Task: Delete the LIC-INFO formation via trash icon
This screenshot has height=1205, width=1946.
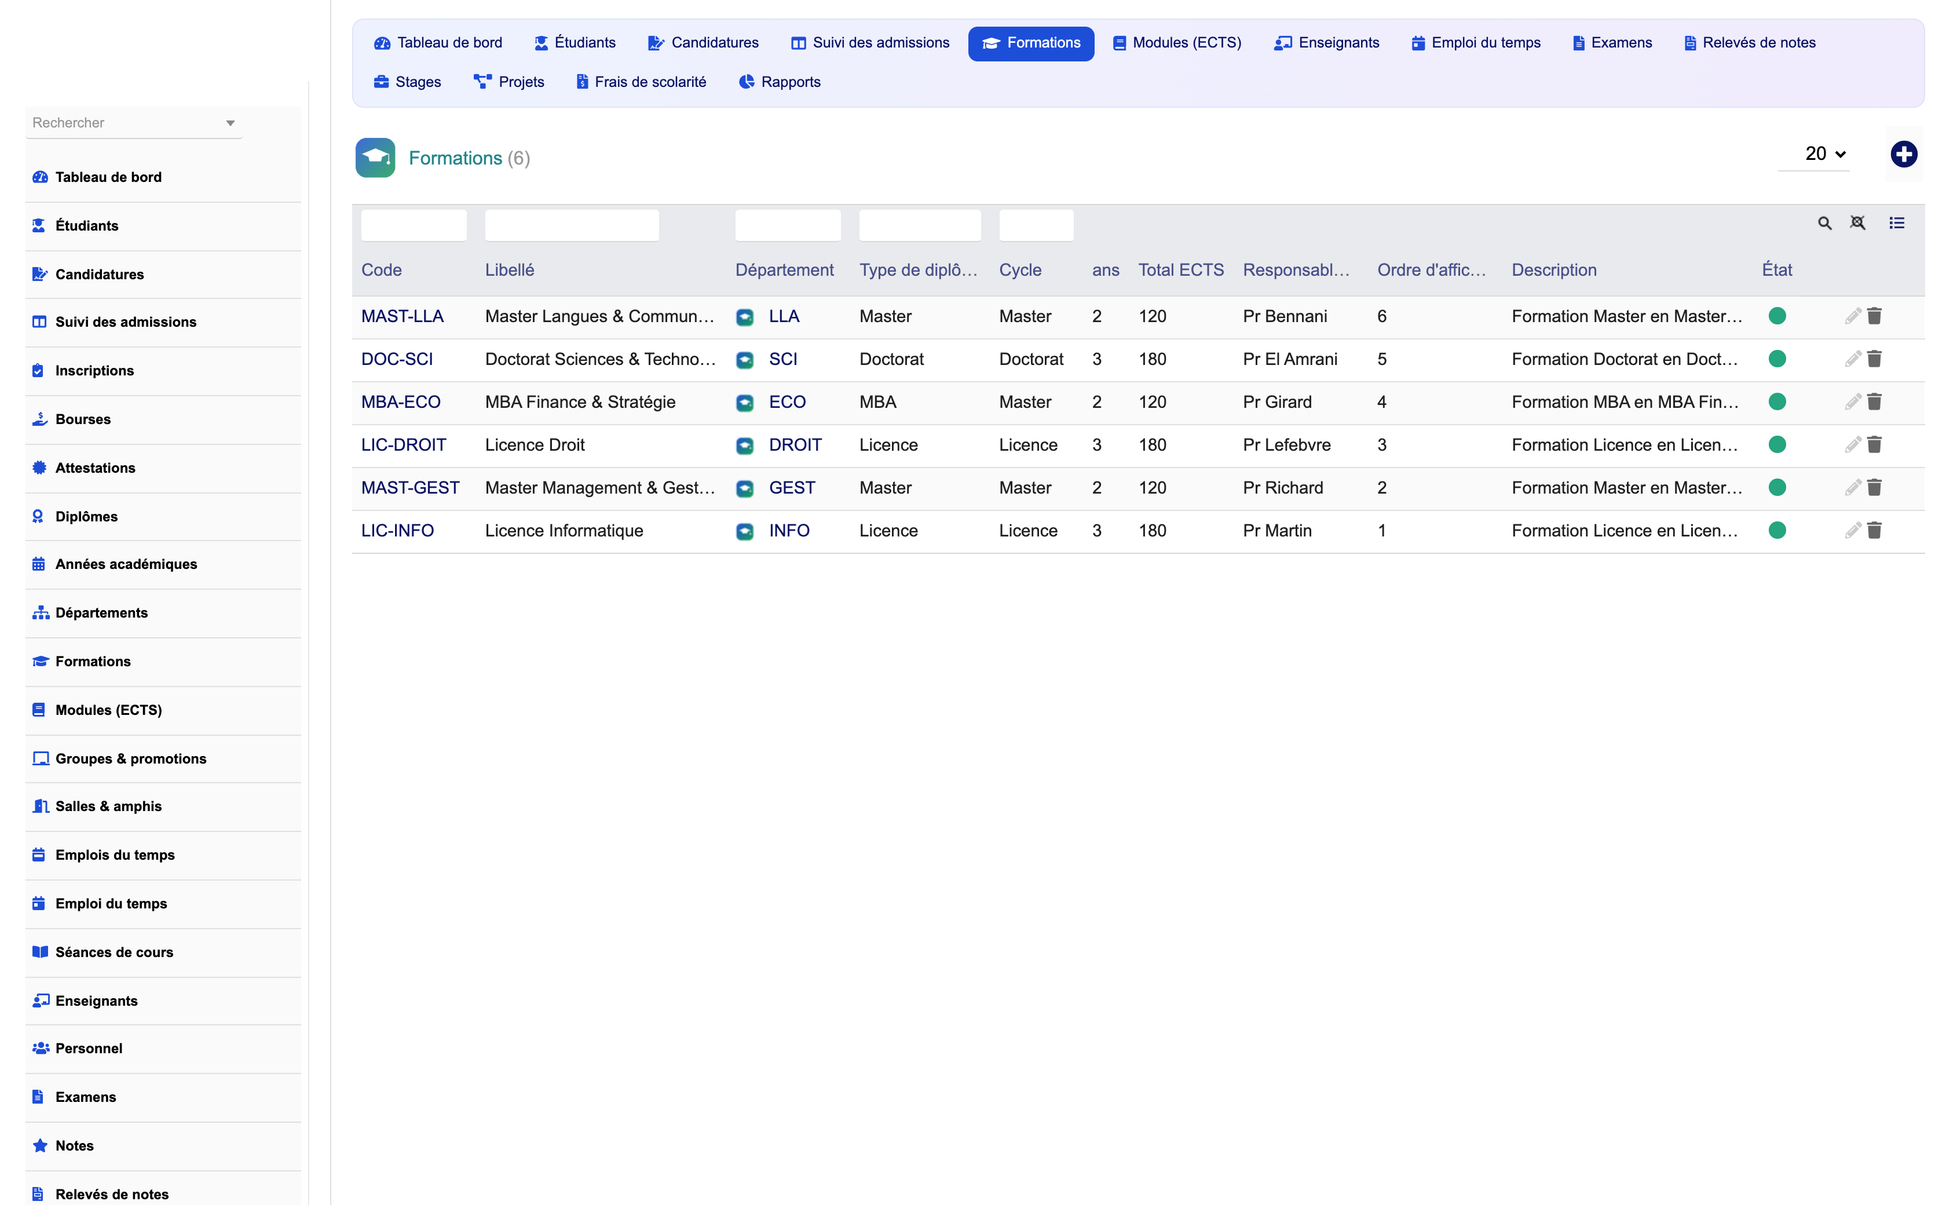Action: point(1874,531)
